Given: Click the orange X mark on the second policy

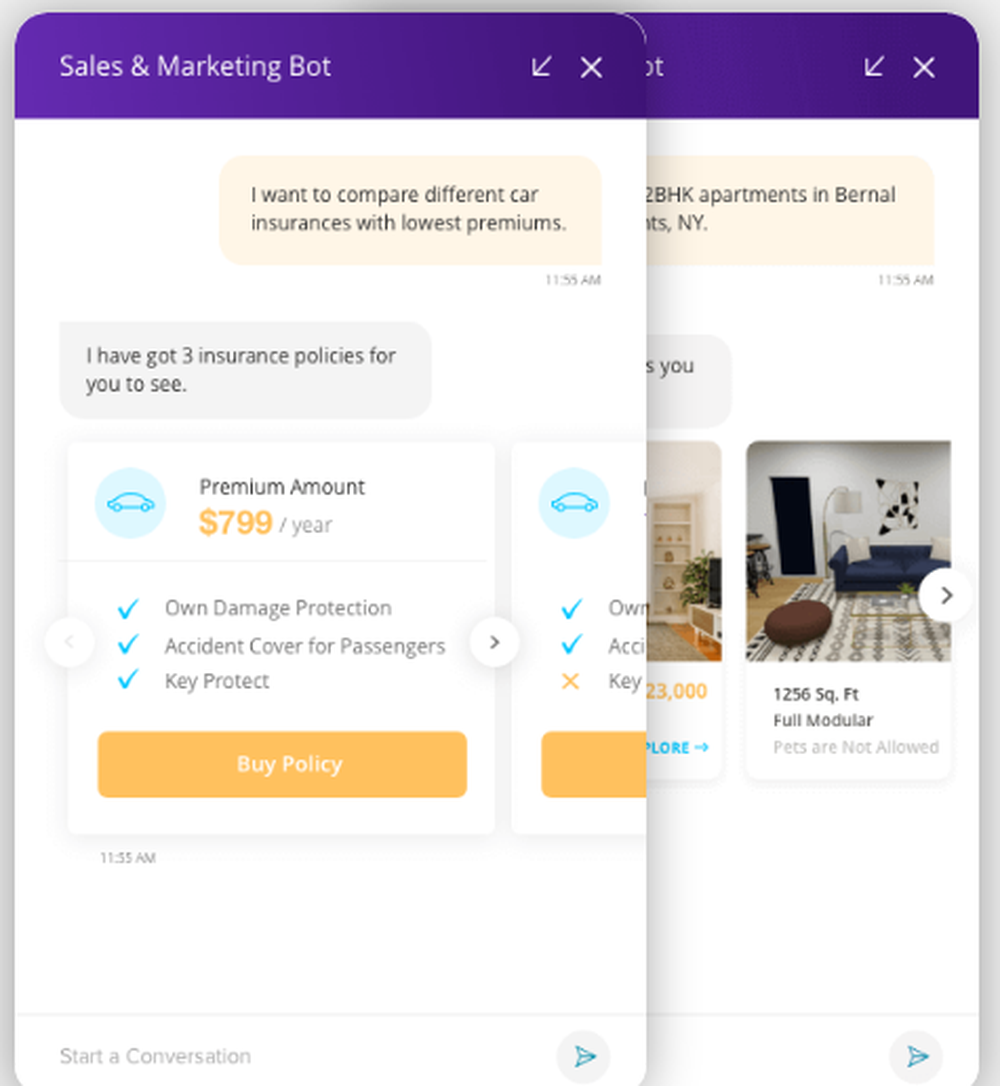Looking at the screenshot, I should 571,681.
